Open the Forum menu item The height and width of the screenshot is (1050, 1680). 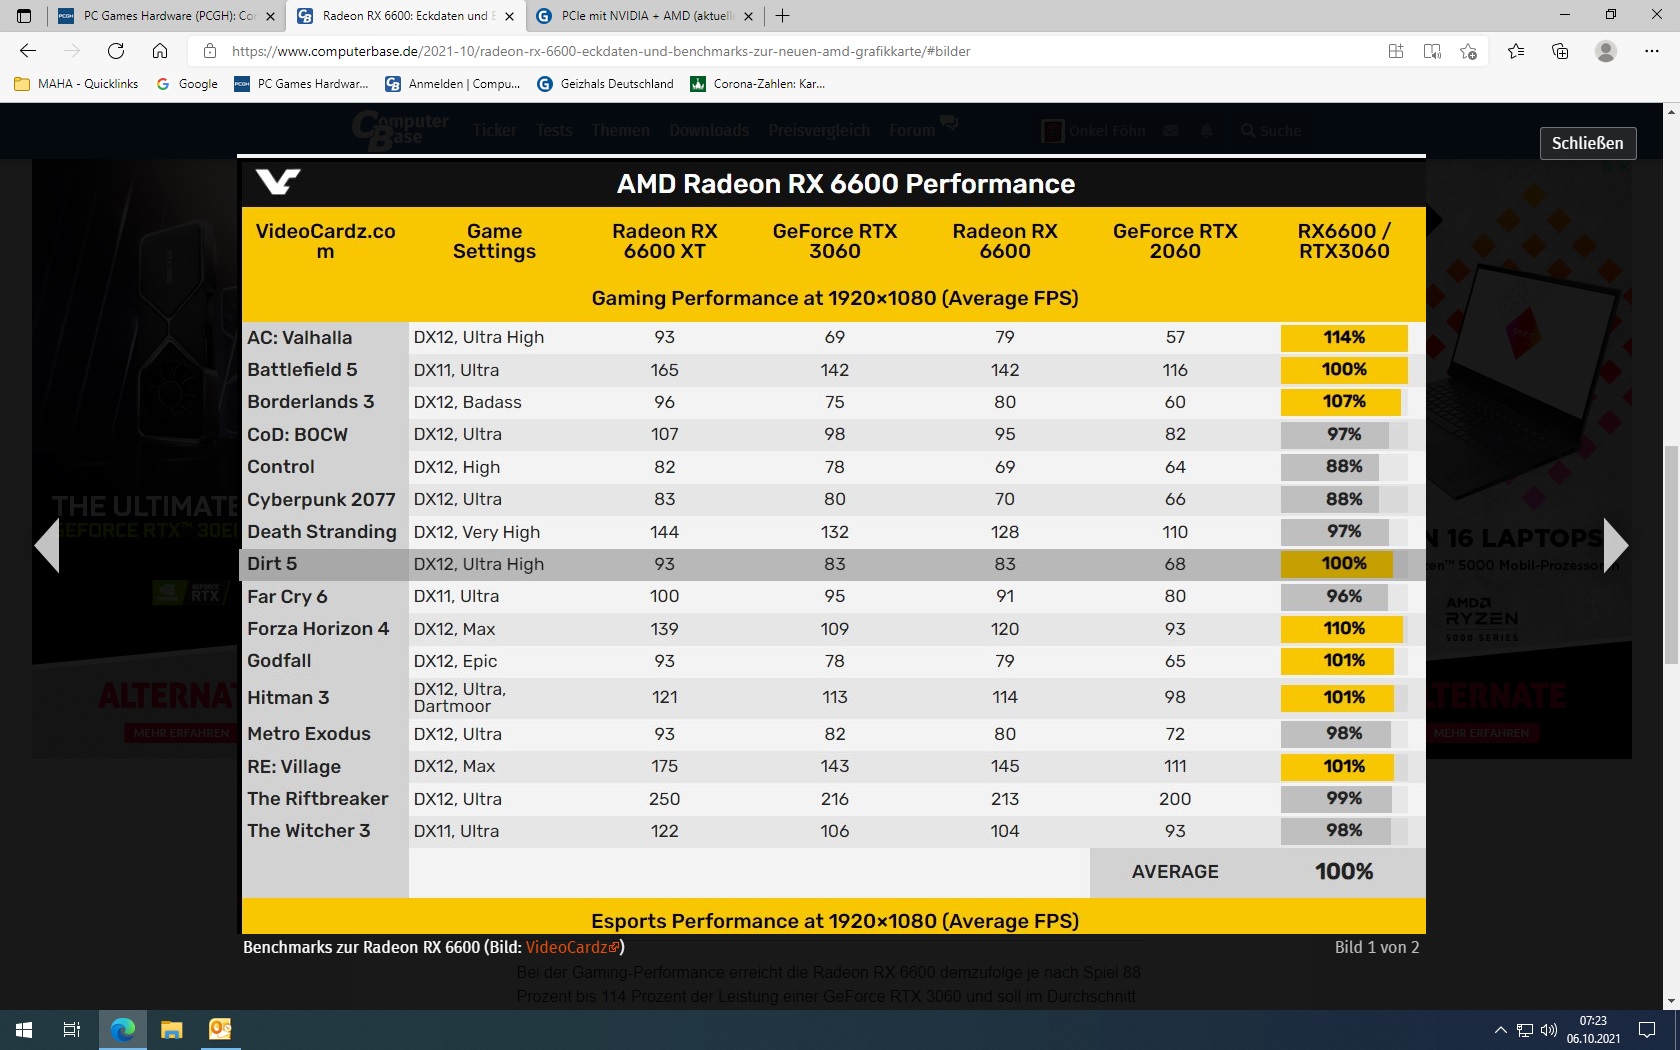(x=912, y=130)
